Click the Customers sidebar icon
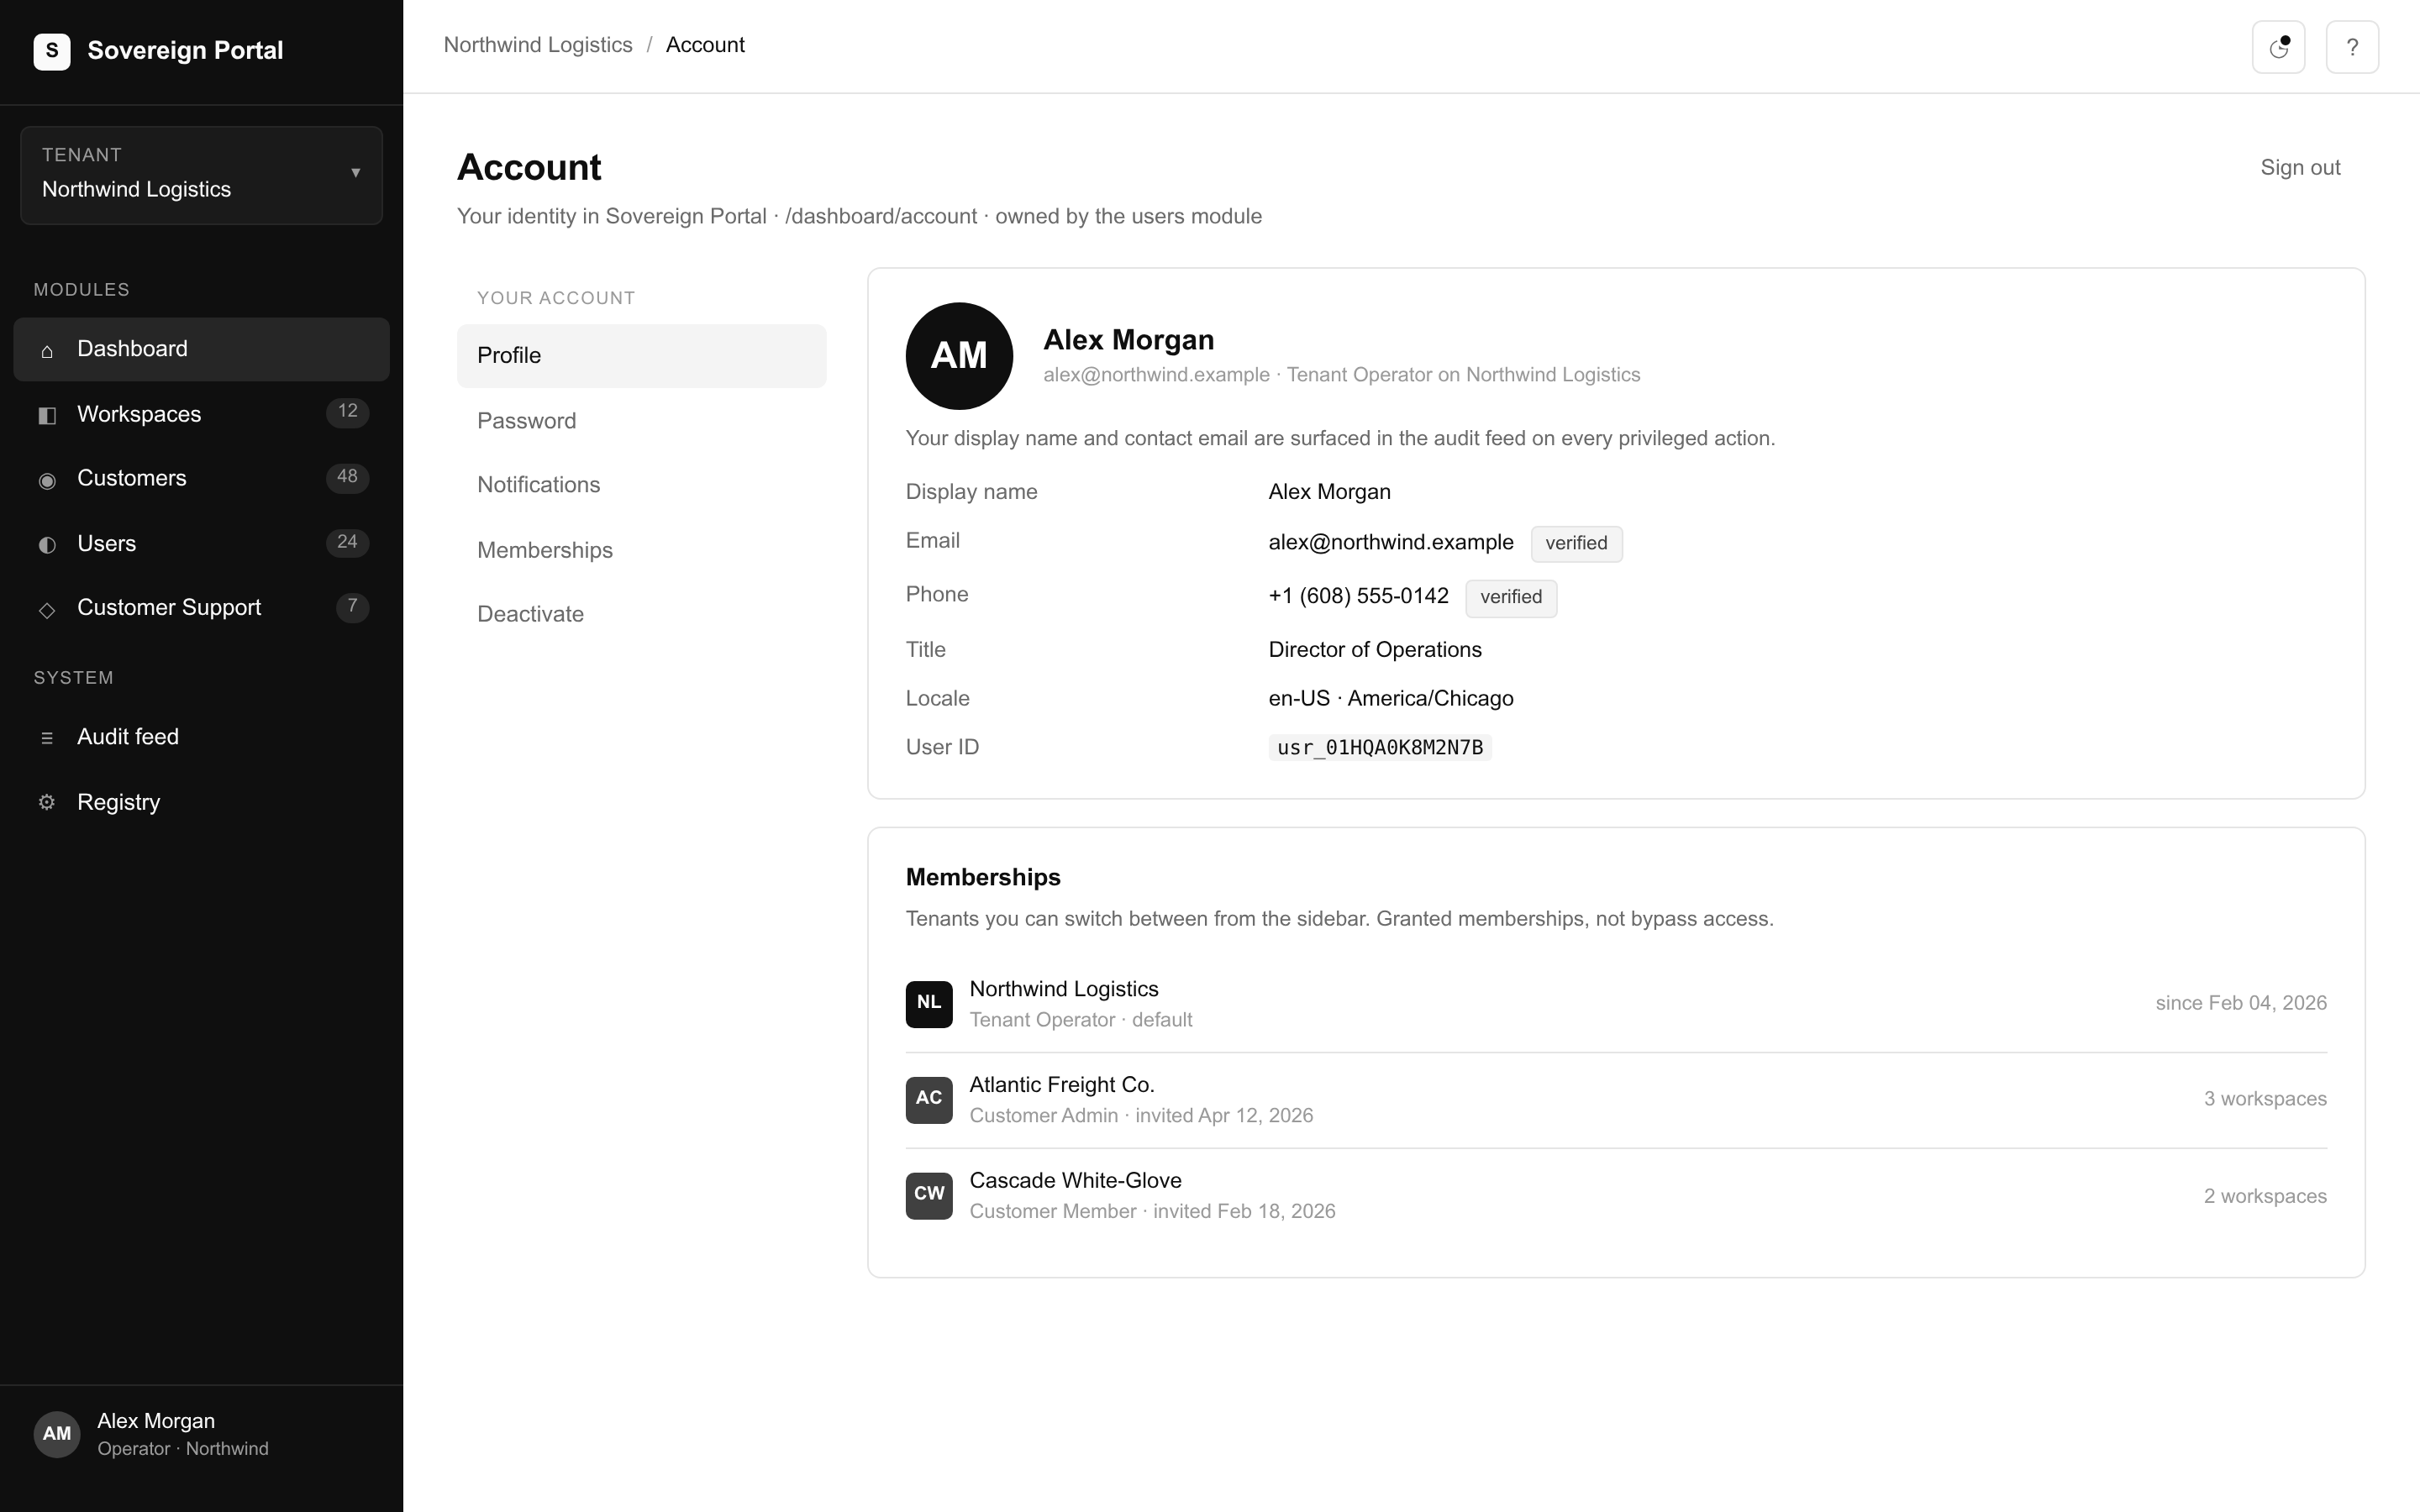Viewport: 2420px width, 1512px height. click(47, 480)
